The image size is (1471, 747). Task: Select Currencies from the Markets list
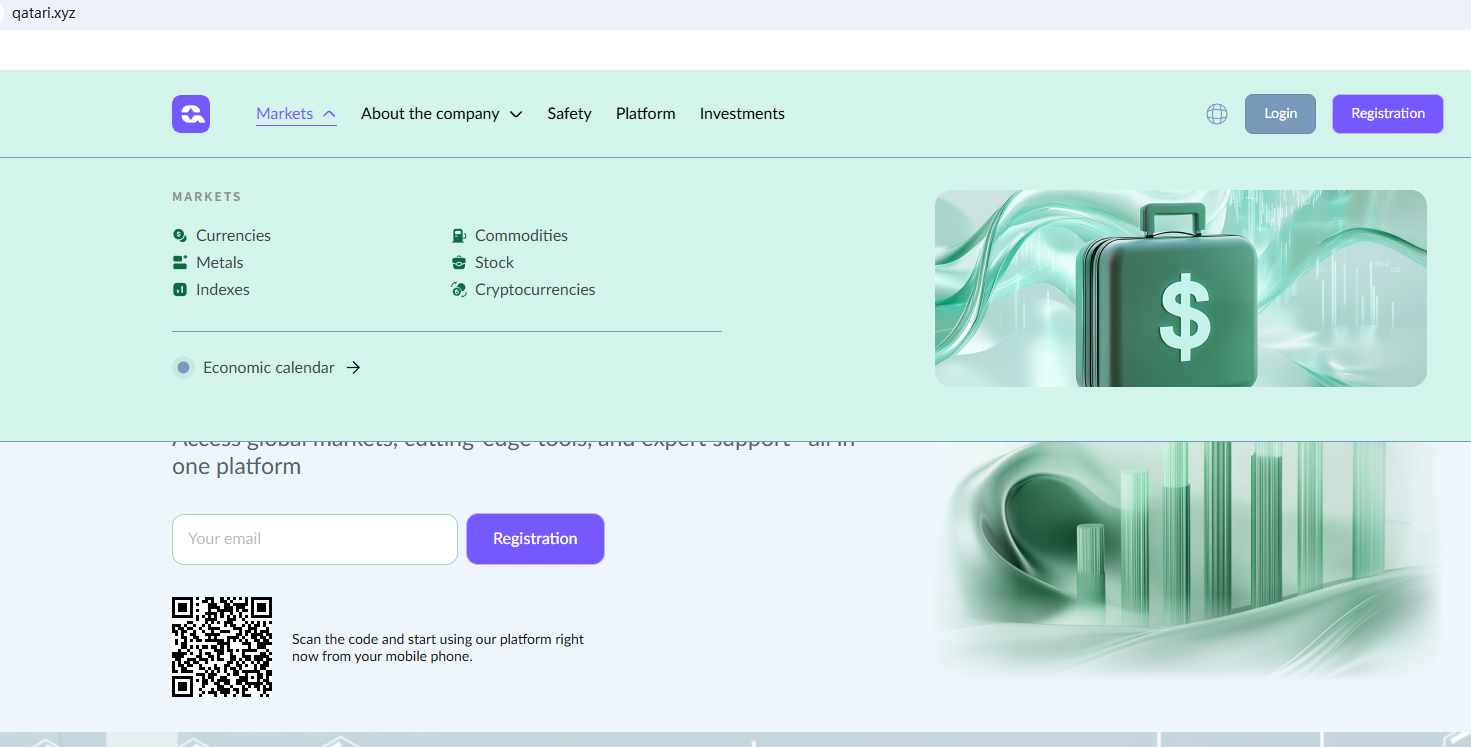coord(233,235)
